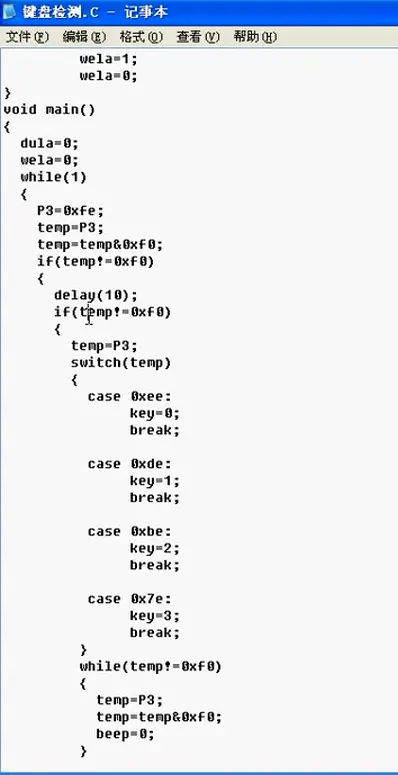398x775 pixels.
Task: Open the 帮助(H) menu
Action: click(x=255, y=37)
